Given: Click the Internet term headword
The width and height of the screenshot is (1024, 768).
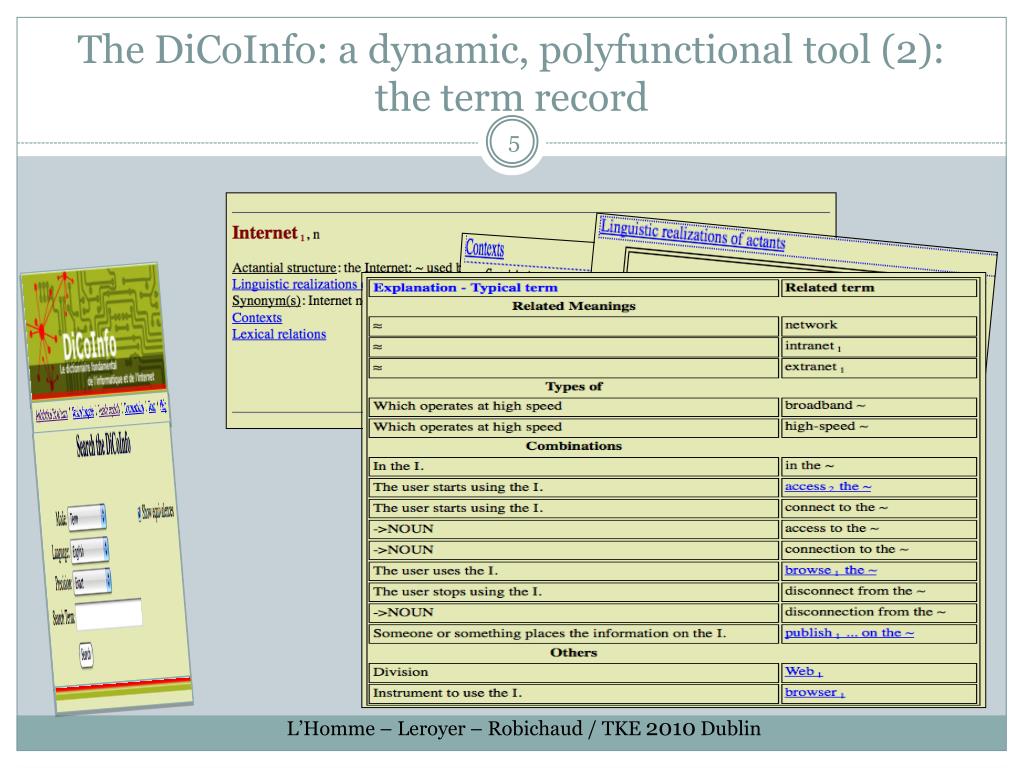Looking at the screenshot, I should (265, 232).
